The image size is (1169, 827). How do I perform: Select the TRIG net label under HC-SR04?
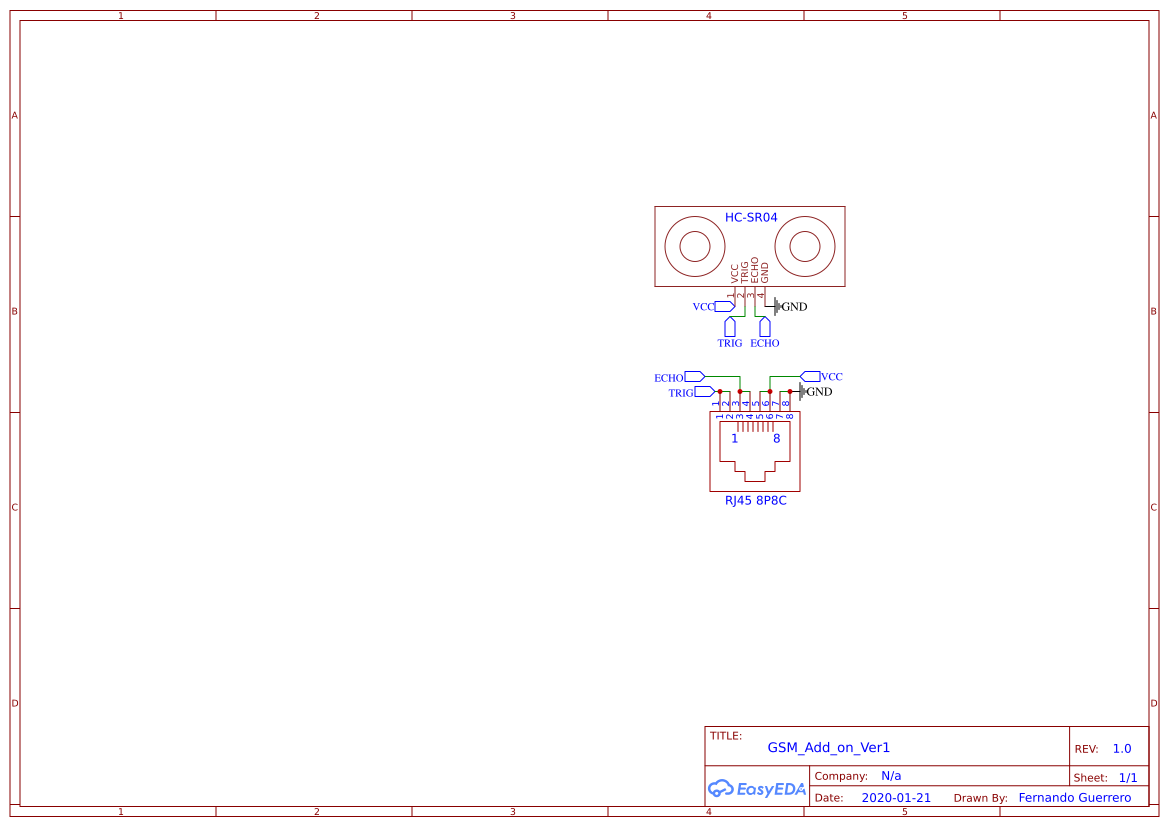(730, 343)
